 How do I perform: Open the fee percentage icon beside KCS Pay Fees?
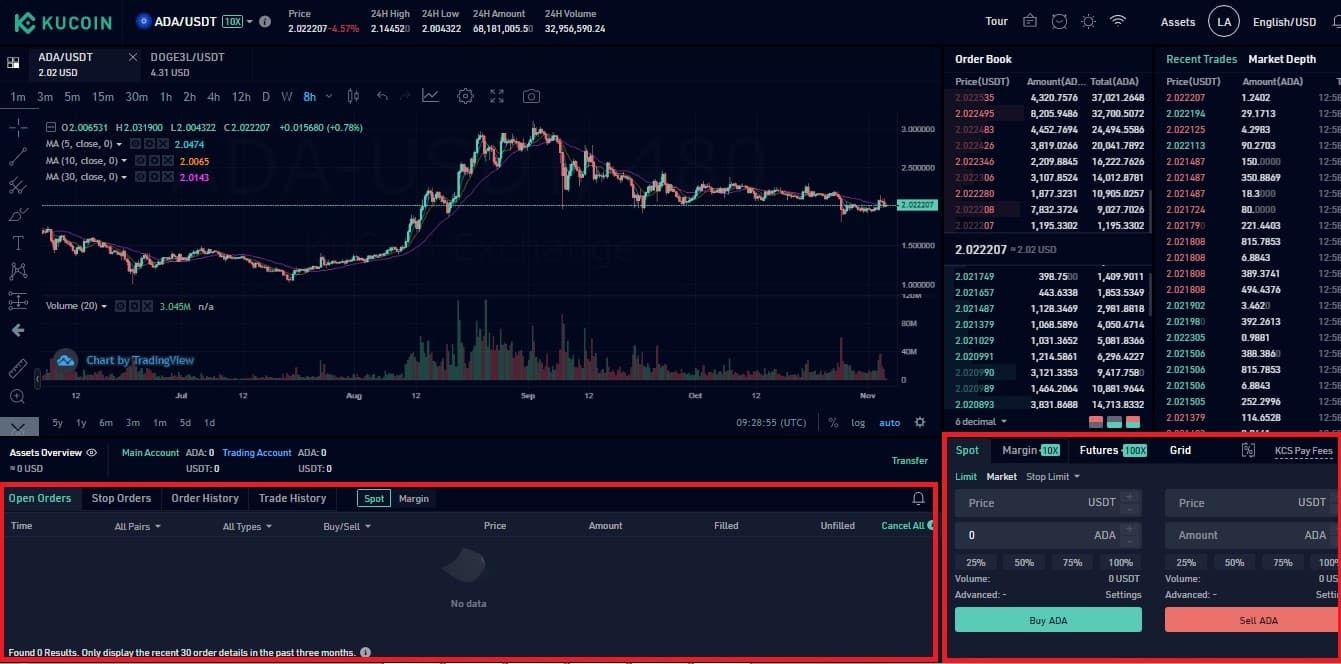pos(1248,450)
